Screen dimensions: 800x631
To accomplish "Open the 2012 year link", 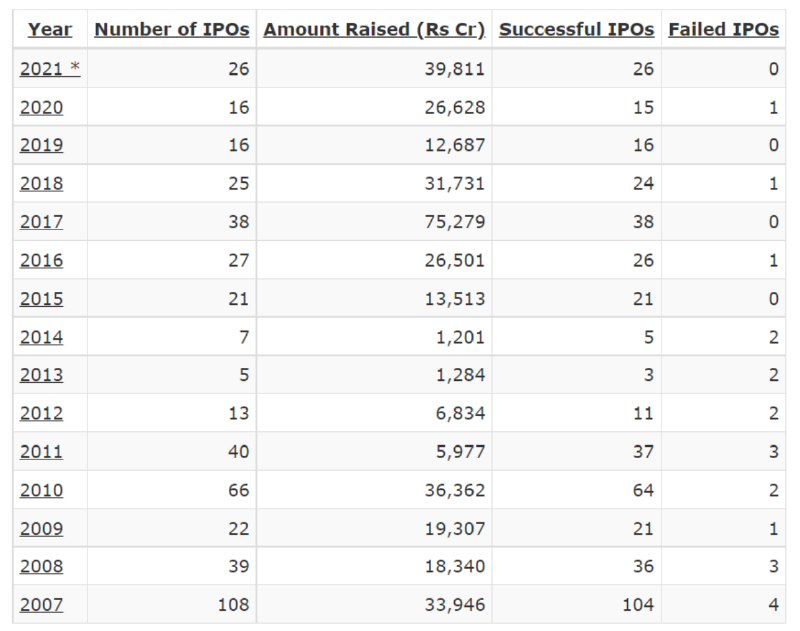I will pos(41,413).
